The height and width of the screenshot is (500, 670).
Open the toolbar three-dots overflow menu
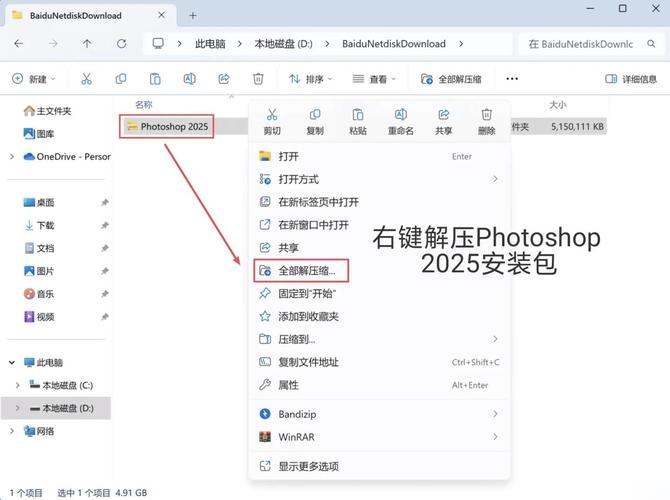point(512,79)
